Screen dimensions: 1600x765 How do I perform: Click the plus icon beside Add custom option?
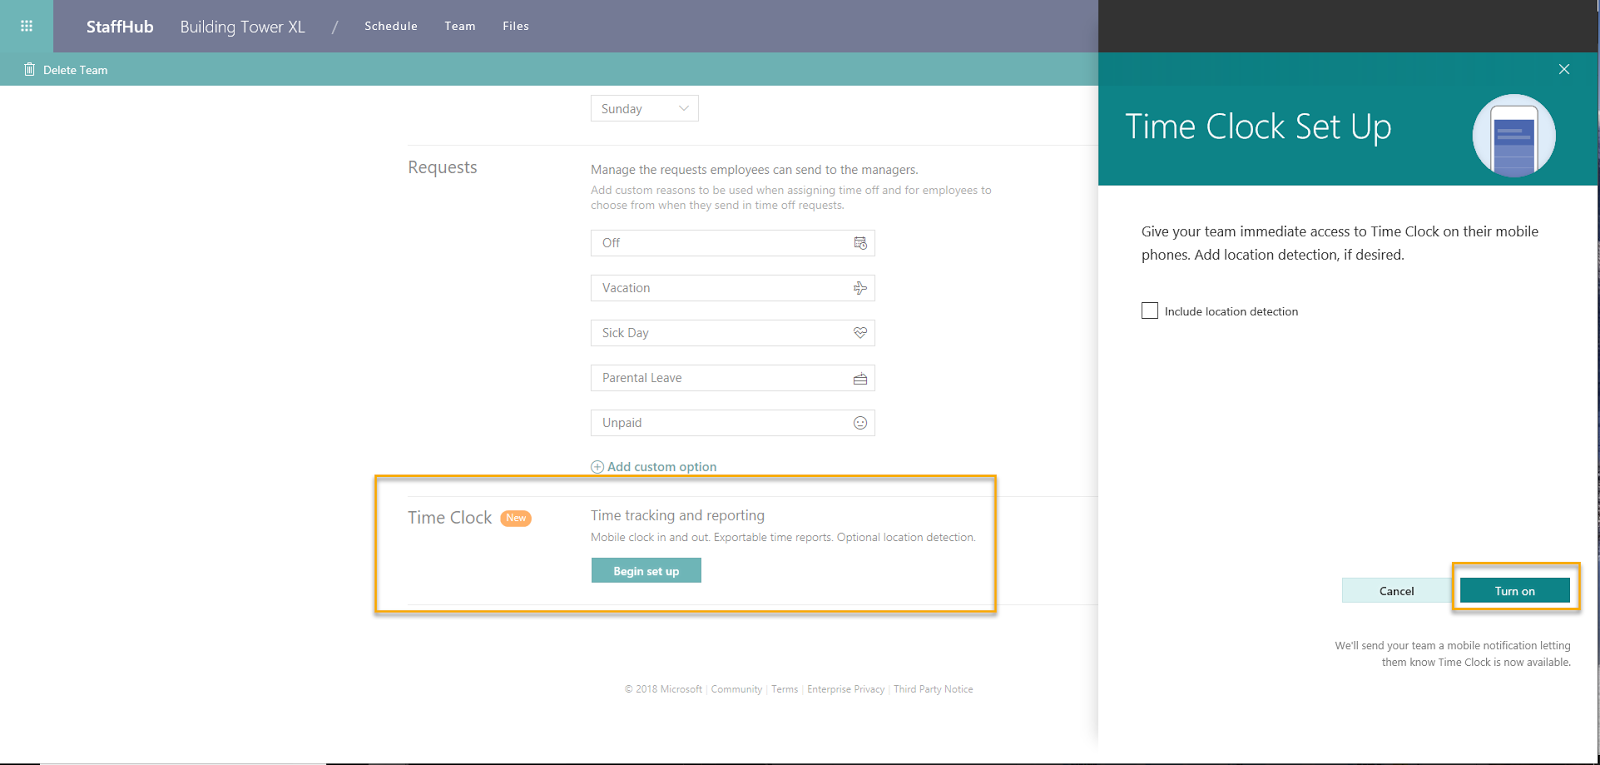point(597,467)
